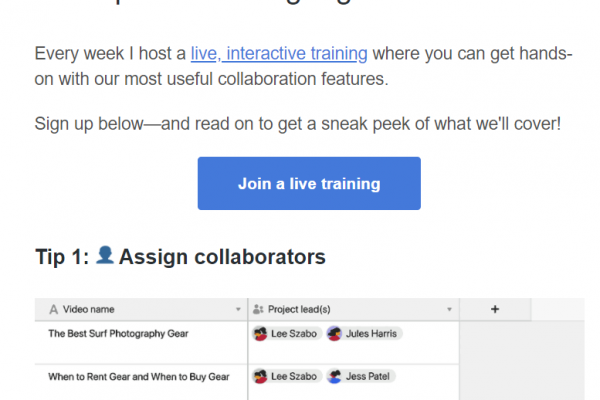Click the Video name column header text
Screen dimensions: 600x400
[88, 309]
